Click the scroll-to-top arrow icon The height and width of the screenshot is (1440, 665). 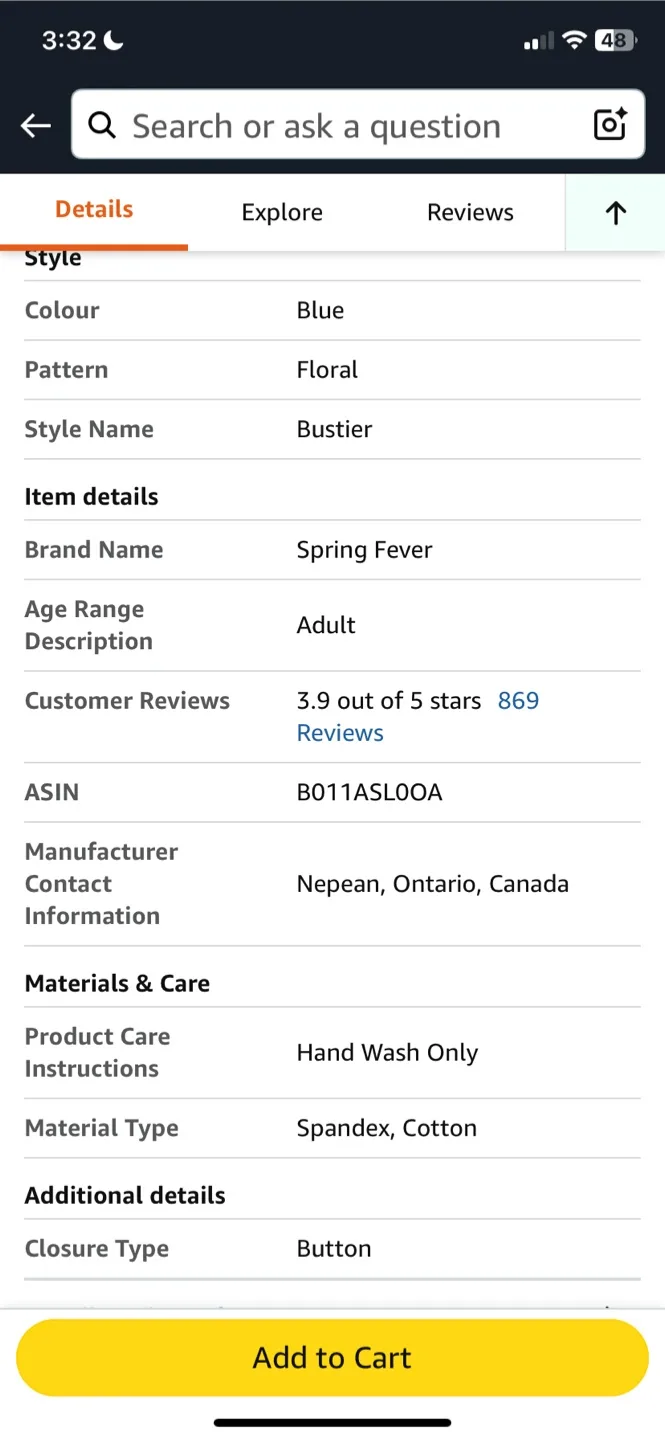point(615,212)
